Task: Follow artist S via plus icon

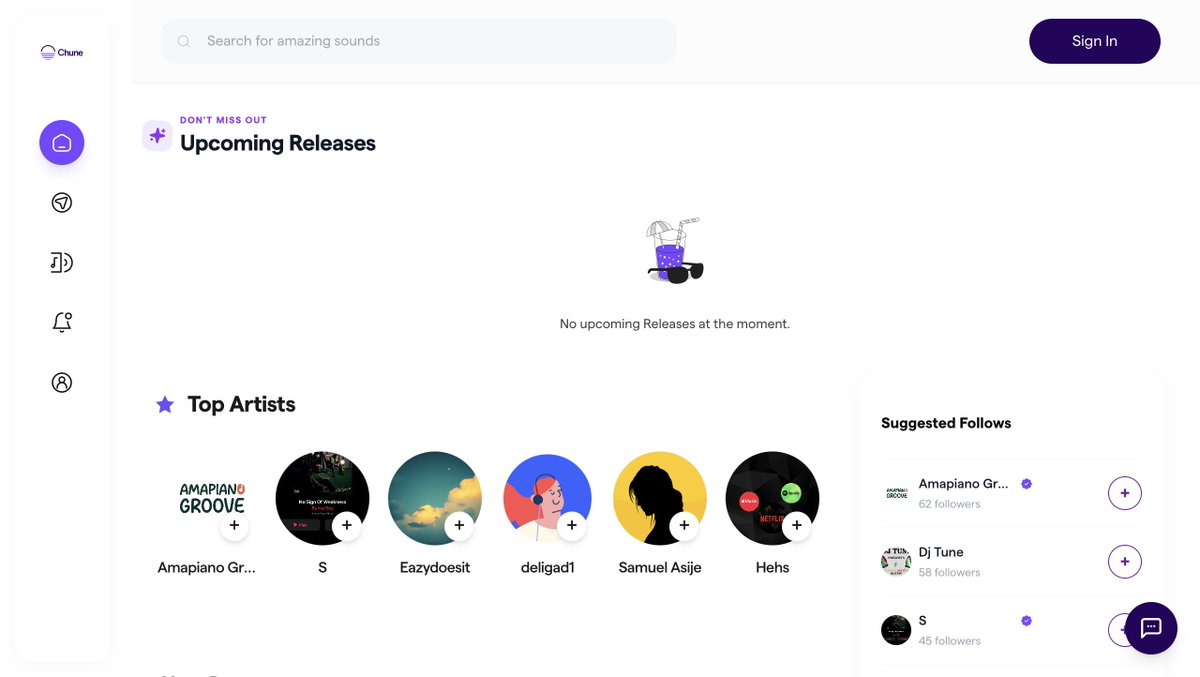Action: [x=347, y=525]
